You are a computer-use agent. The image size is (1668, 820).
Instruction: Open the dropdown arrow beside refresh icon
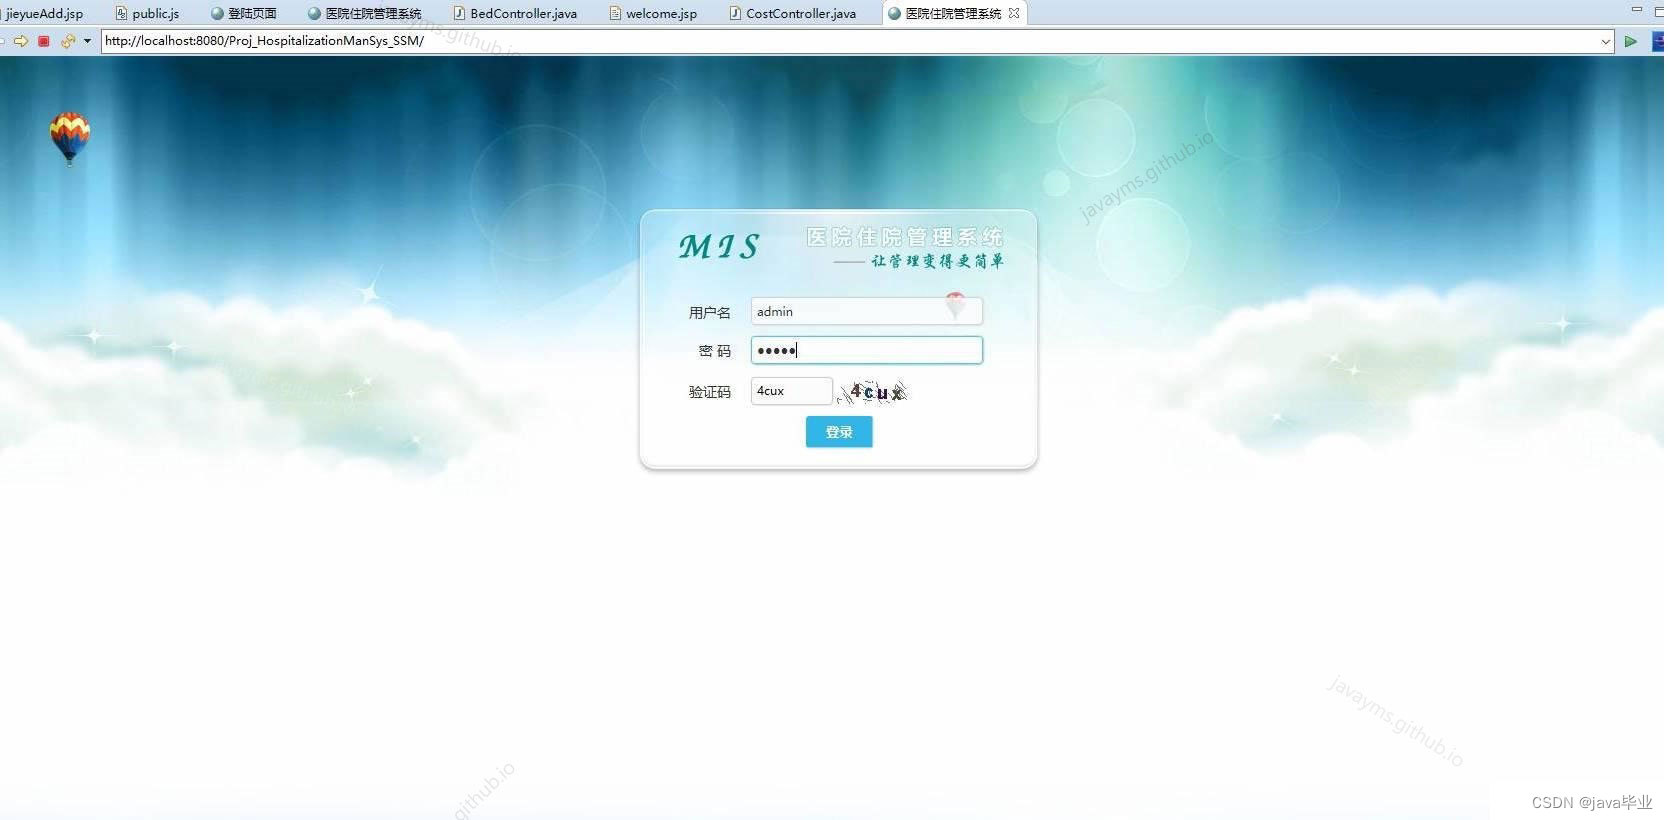pyautogui.click(x=88, y=41)
